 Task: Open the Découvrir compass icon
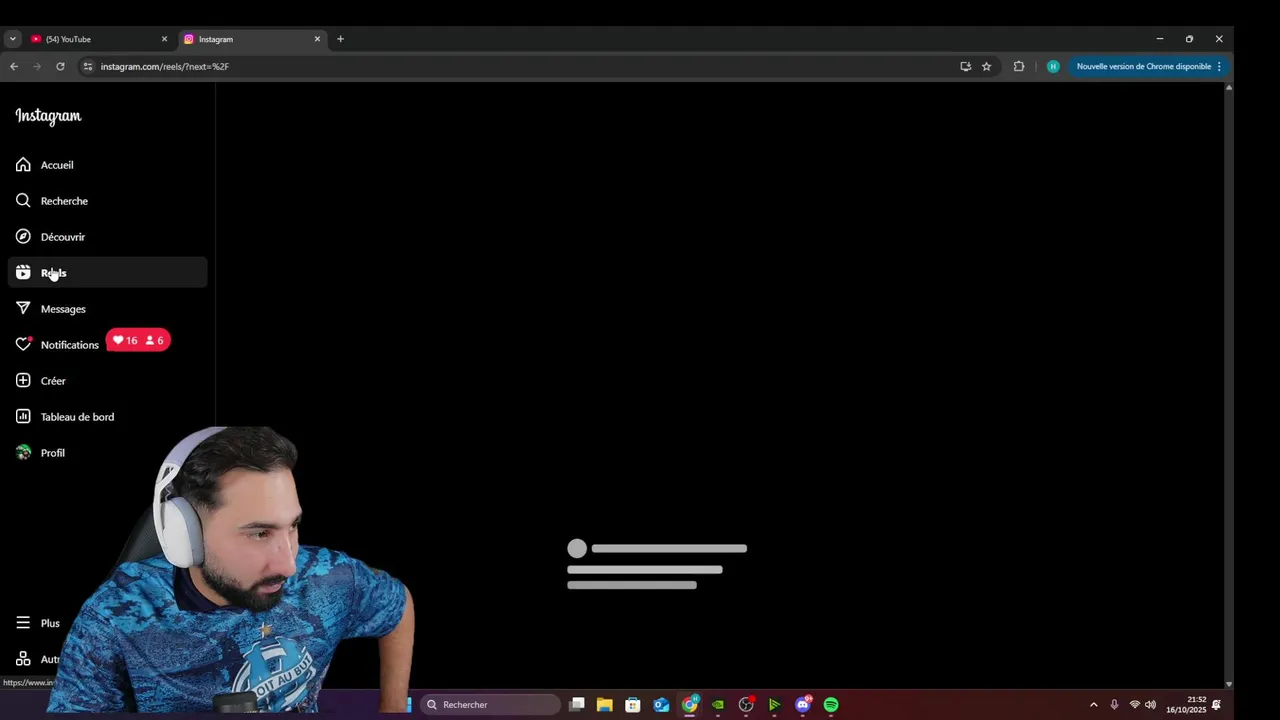click(x=23, y=237)
